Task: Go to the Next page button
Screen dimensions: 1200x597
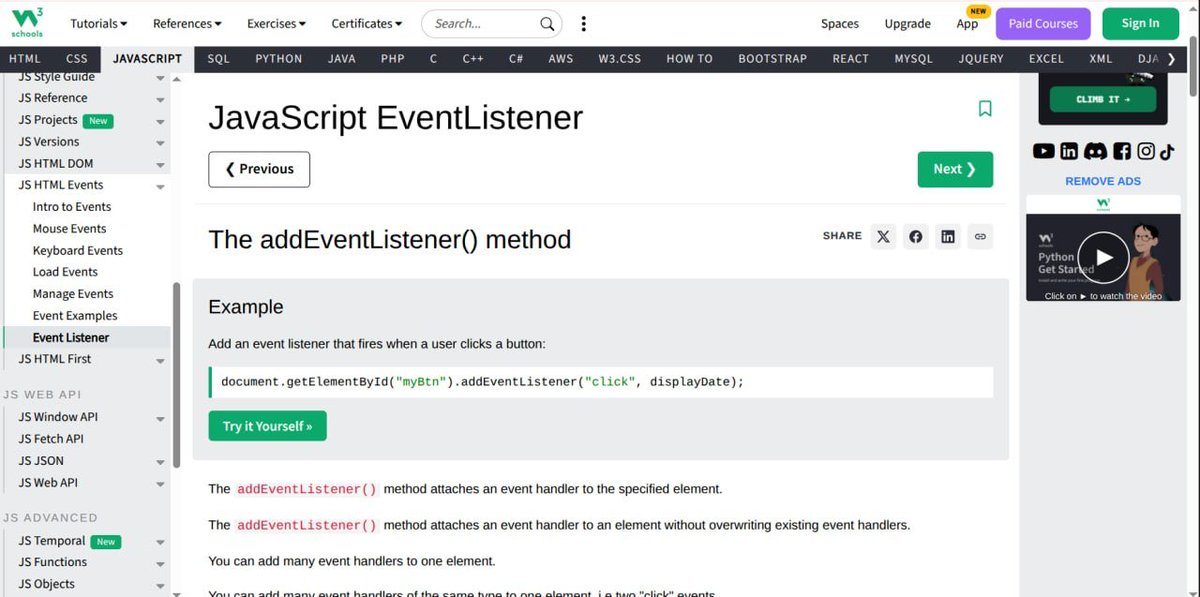Action: tap(955, 169)
